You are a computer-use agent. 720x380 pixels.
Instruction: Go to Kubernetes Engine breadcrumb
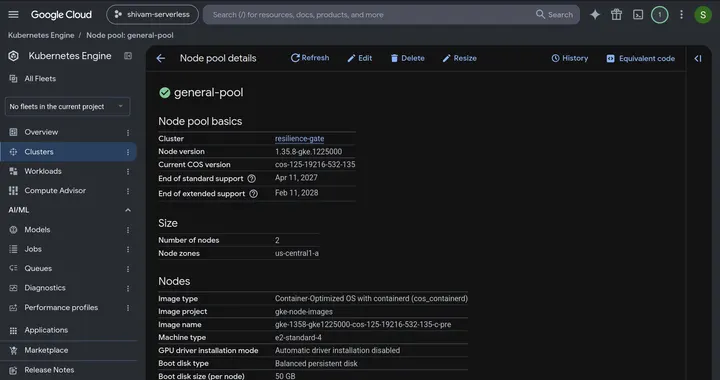click(41, 35)
